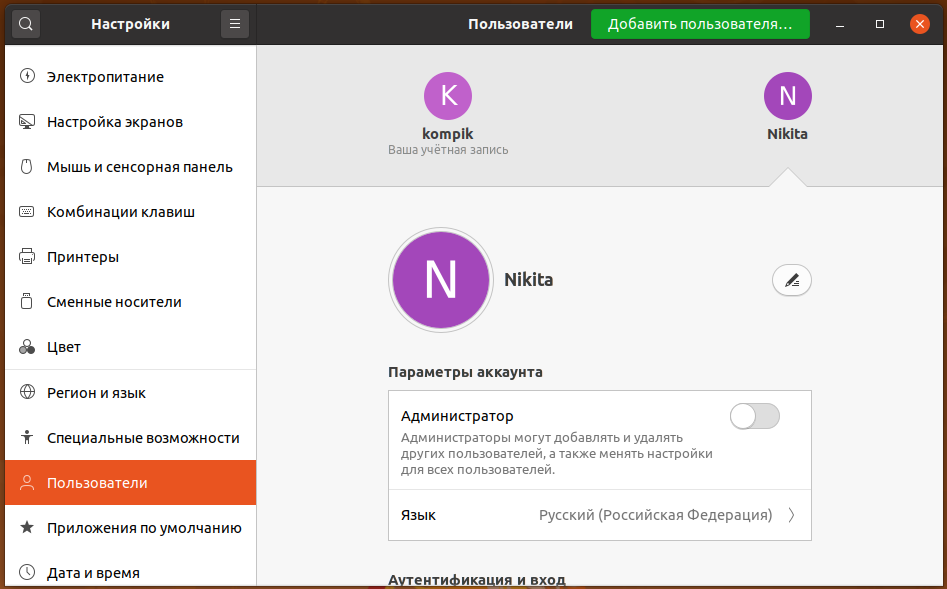Open Сменные носители section

coord(114,302)
